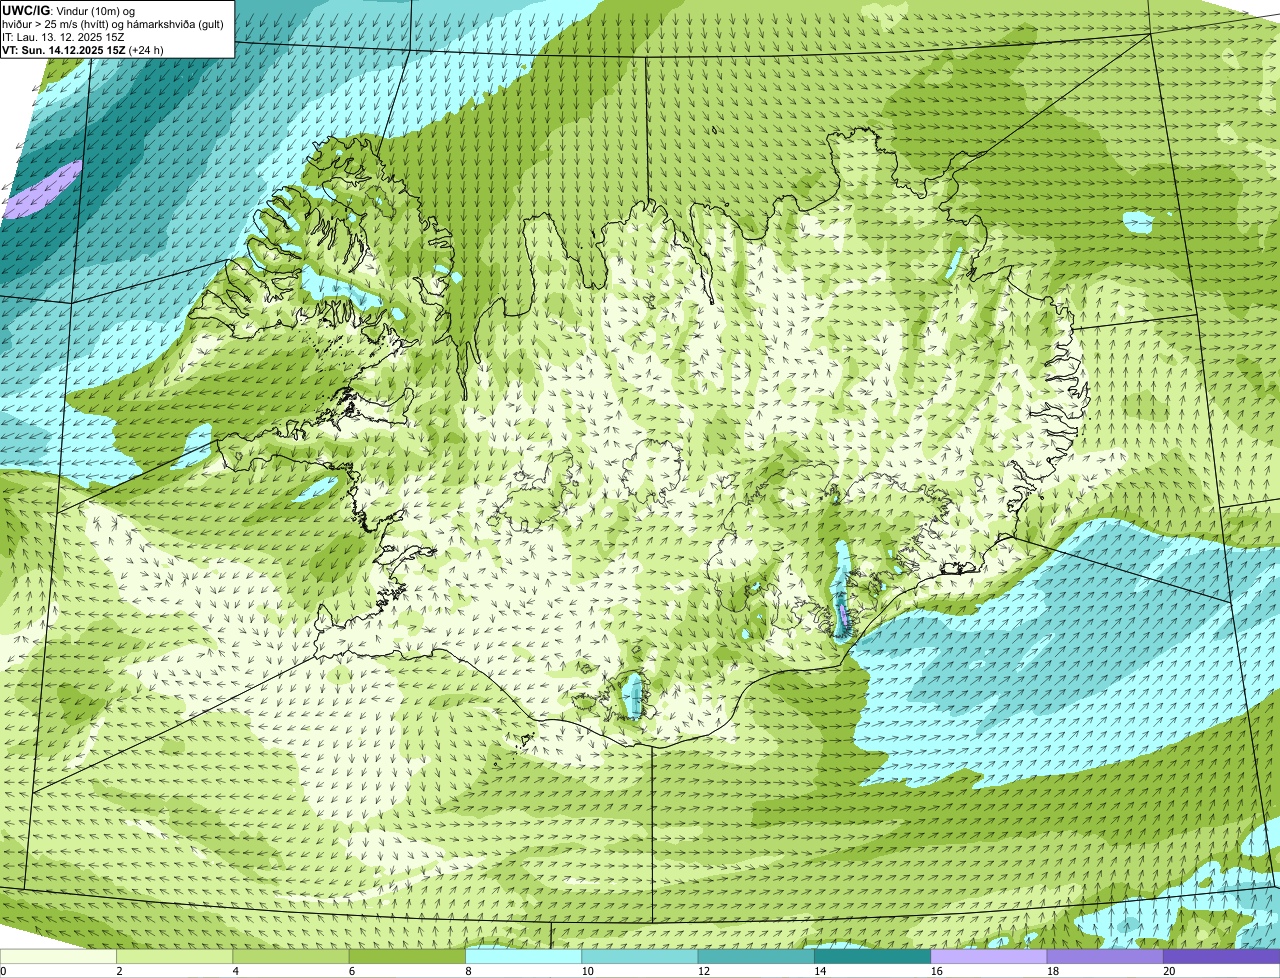Click the purple strong-wind patch off the northwest coast

(41, 189)
